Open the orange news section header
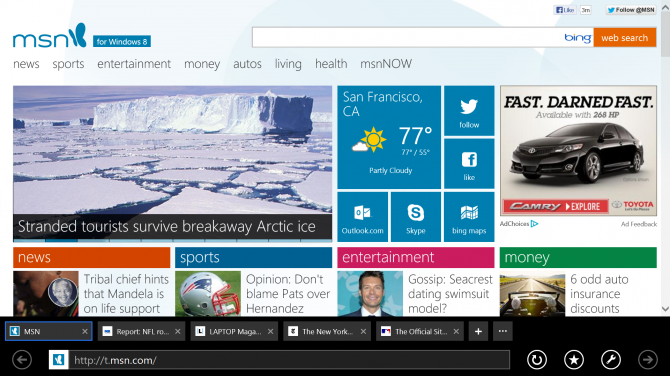Image resolution: width=670 pixels, height=376 pixels. pos(91,257)
